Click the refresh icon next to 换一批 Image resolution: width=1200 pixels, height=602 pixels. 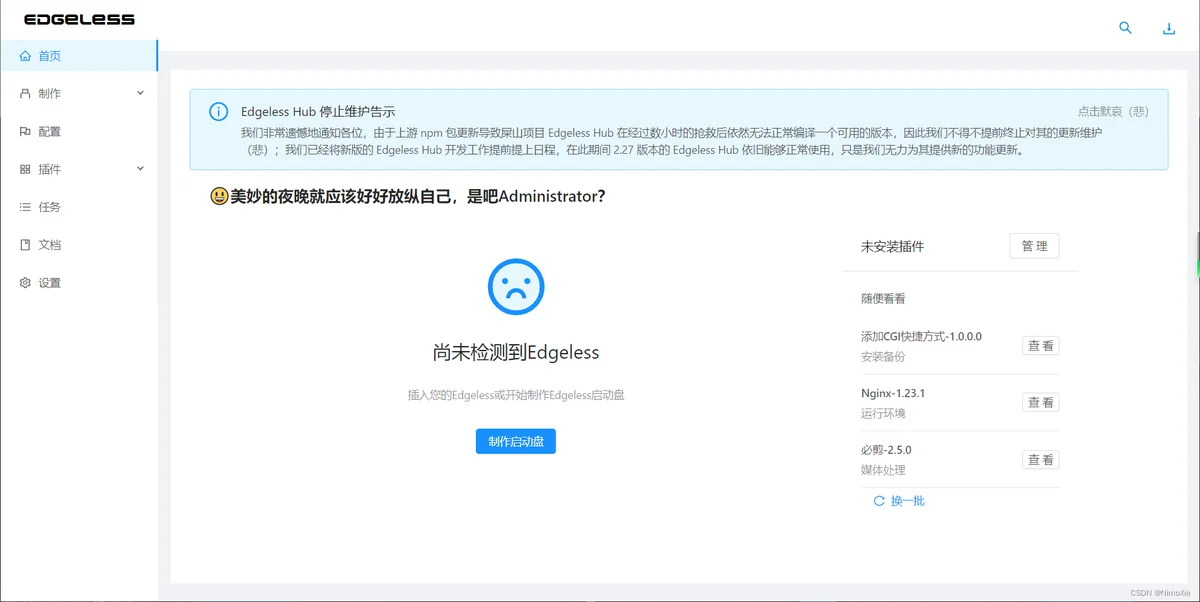click(879, 501)
